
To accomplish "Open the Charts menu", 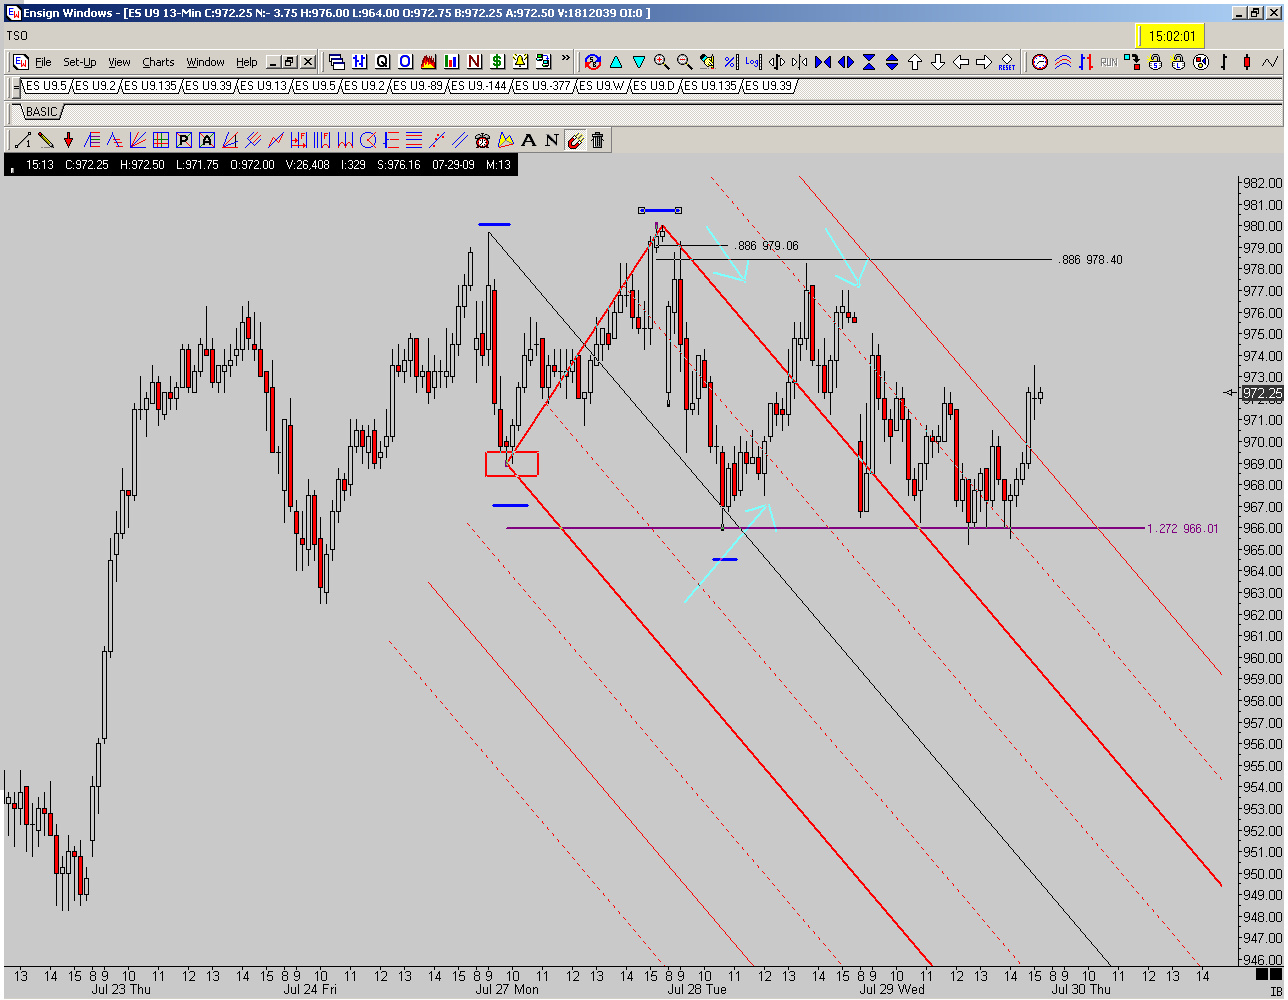I will [x=158, y=62].
